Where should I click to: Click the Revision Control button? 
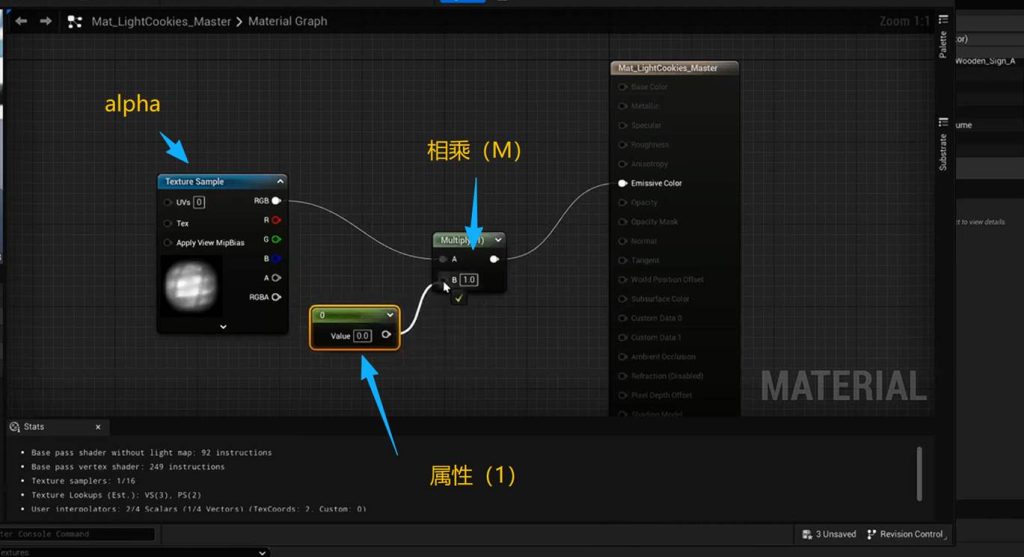tap(904, 534)
